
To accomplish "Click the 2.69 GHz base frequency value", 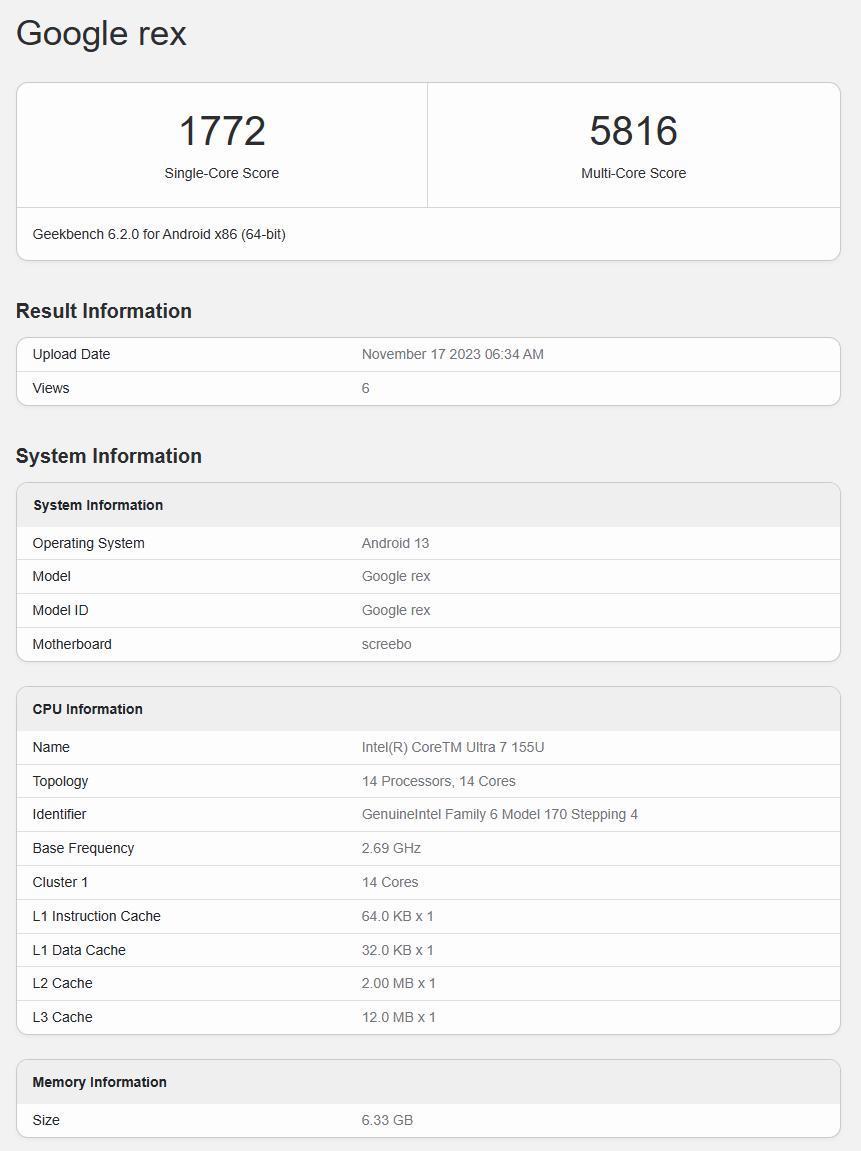I will [391, 848].
